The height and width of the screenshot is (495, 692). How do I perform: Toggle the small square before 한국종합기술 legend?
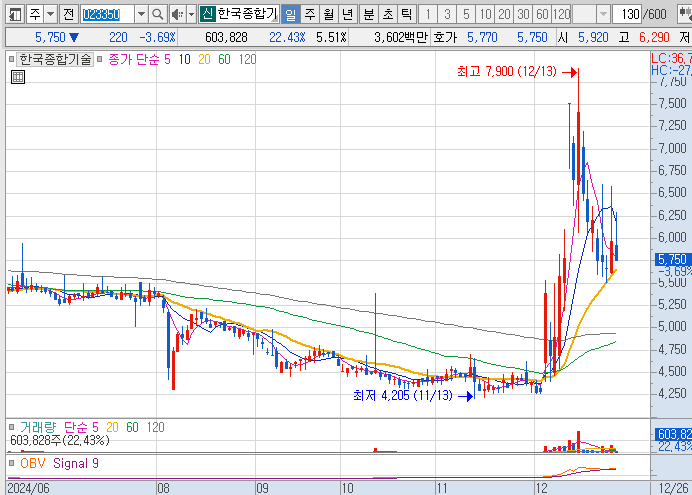pyautogui.click(x=11, y=59)
